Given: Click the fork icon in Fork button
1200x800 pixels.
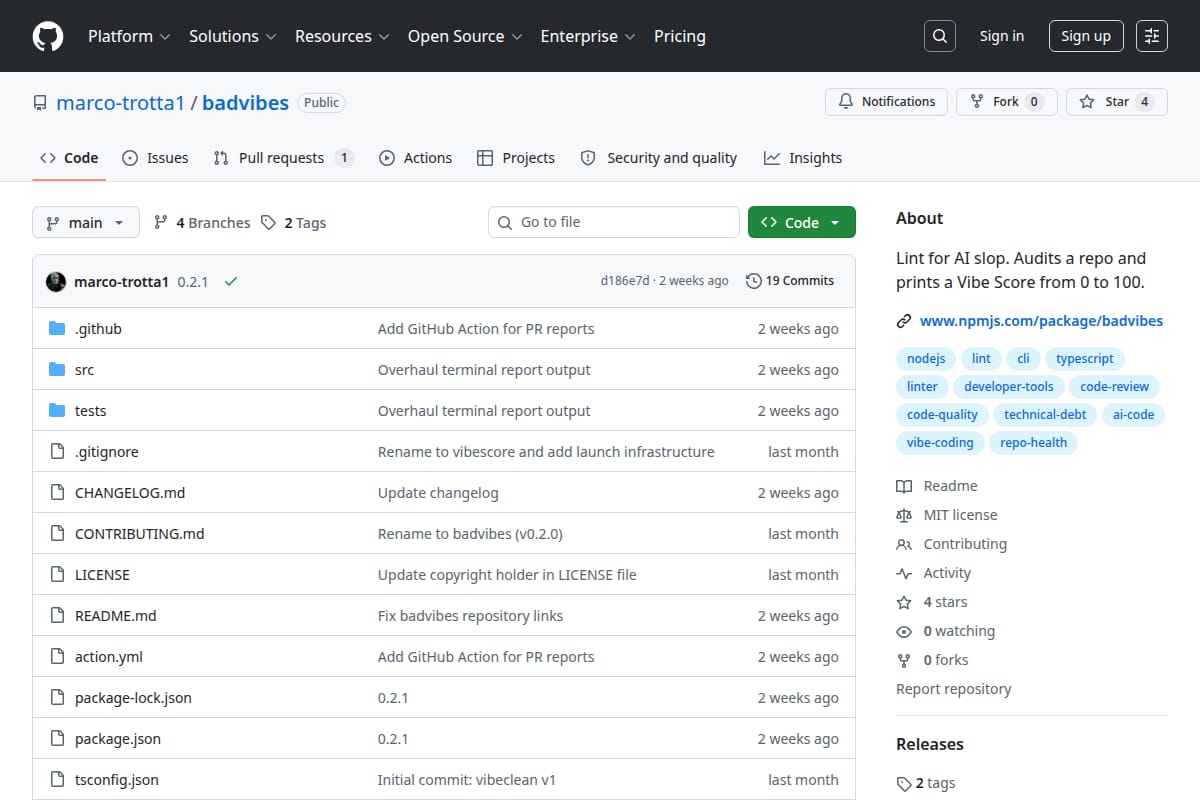Looking at the screenshot, I should pyautogui.click(x=977, y=102).
